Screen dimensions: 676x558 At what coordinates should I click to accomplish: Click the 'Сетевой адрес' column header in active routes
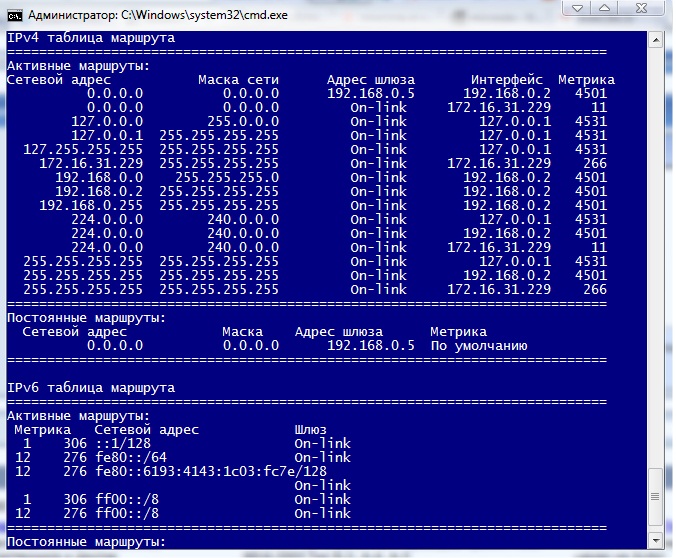pos(59,80)
